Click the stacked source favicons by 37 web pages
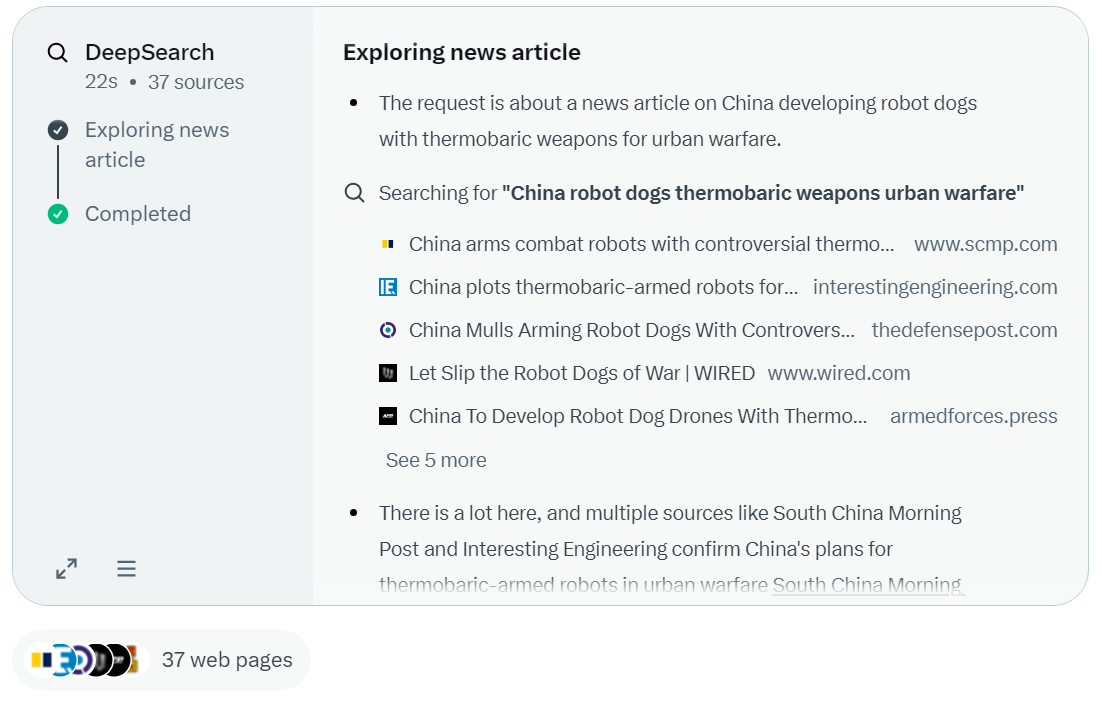The height and width of the screenshot is (710, 1102). (84, 660)
